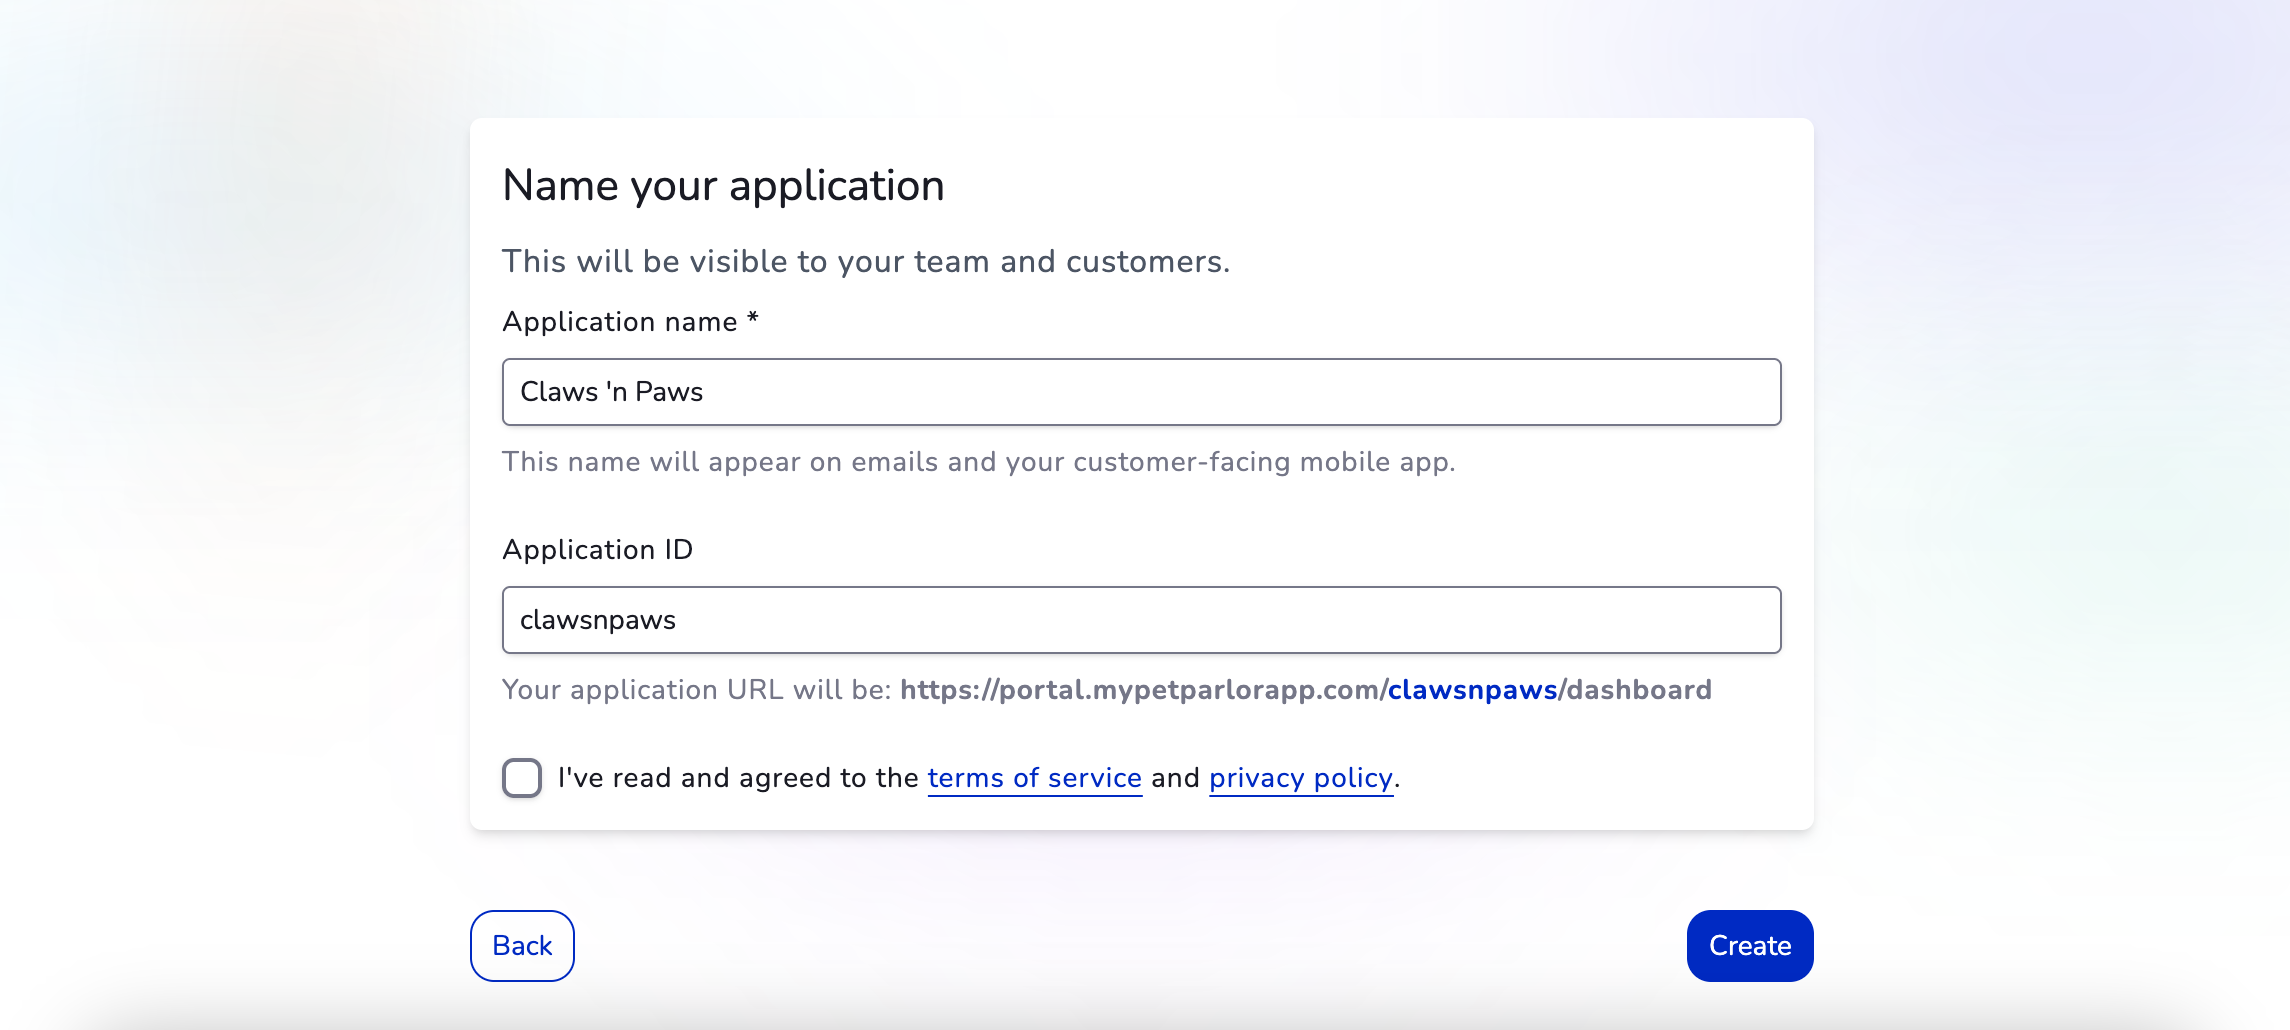
Task: Click the Back button
Action: (x=521, y=945)
